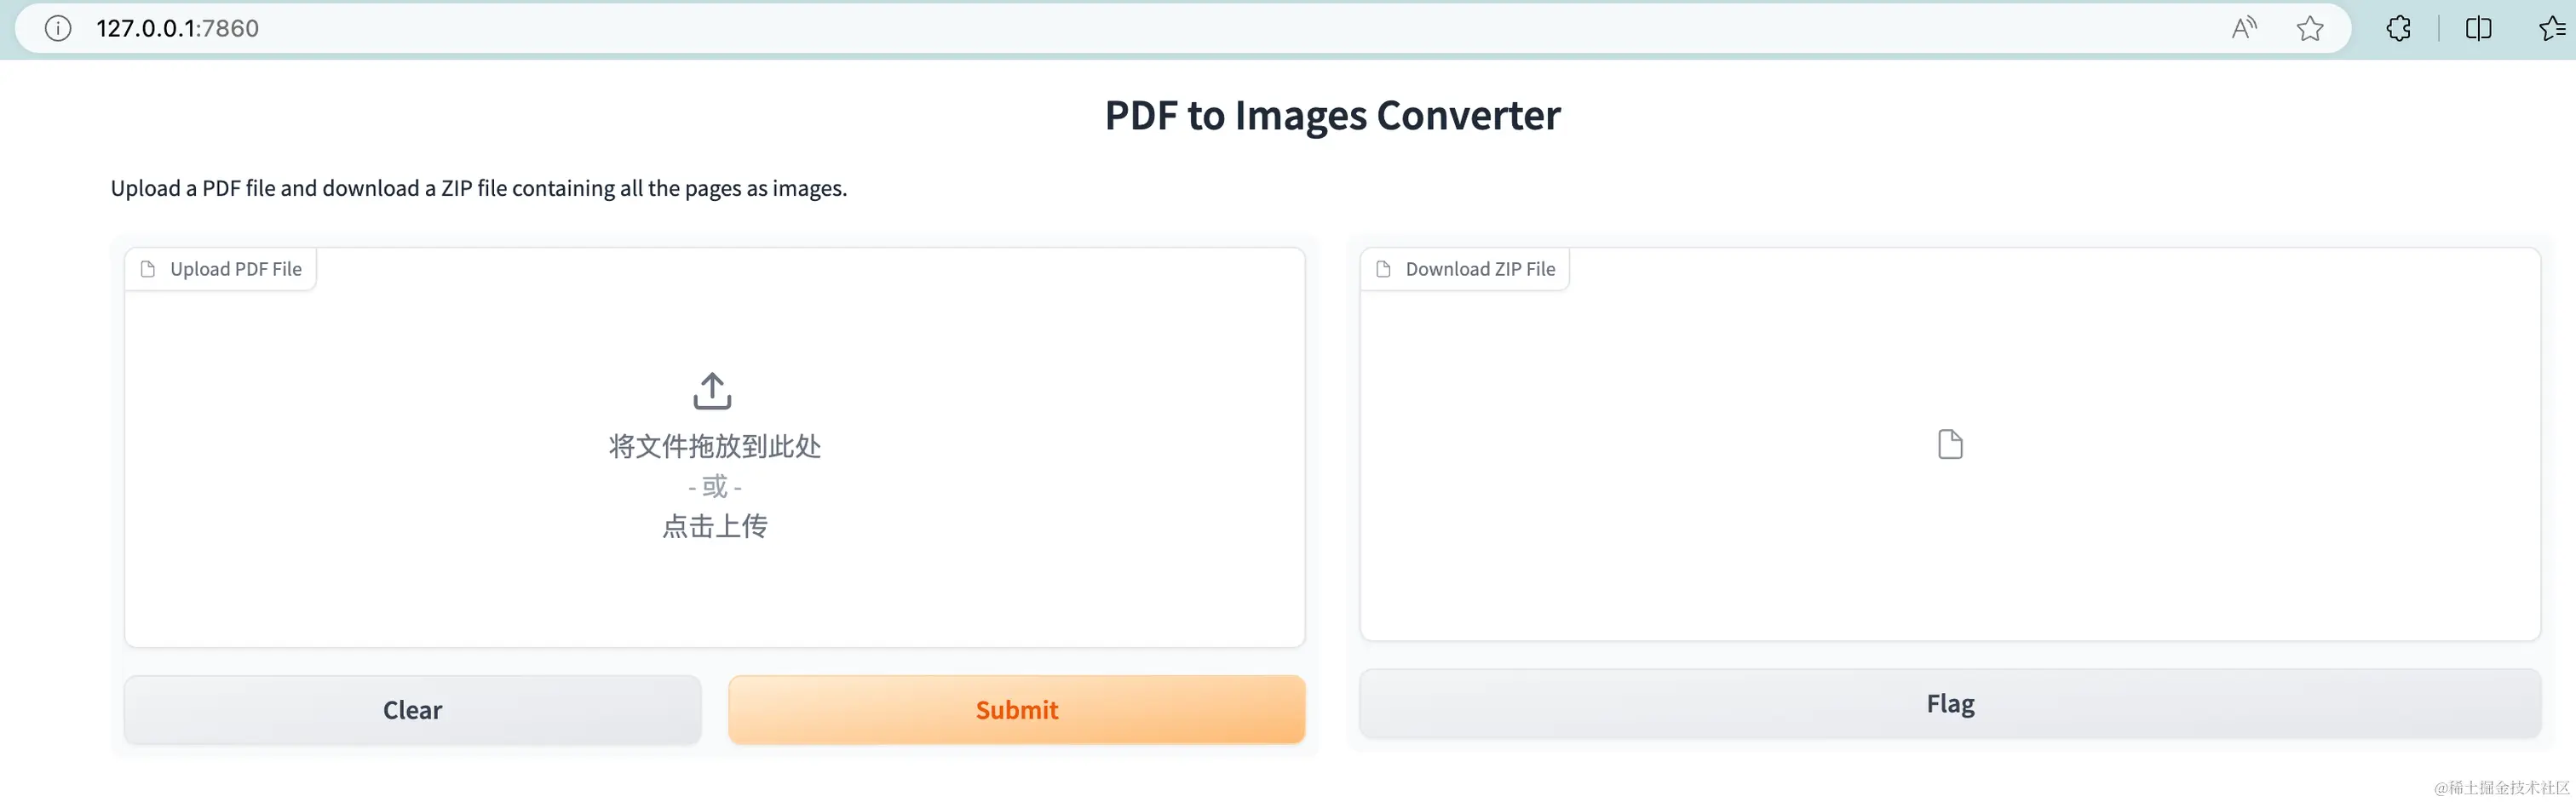Screen dimensions: 2576x802
Task: Toggle the browser split screen icon
Action: [2479, 28]
